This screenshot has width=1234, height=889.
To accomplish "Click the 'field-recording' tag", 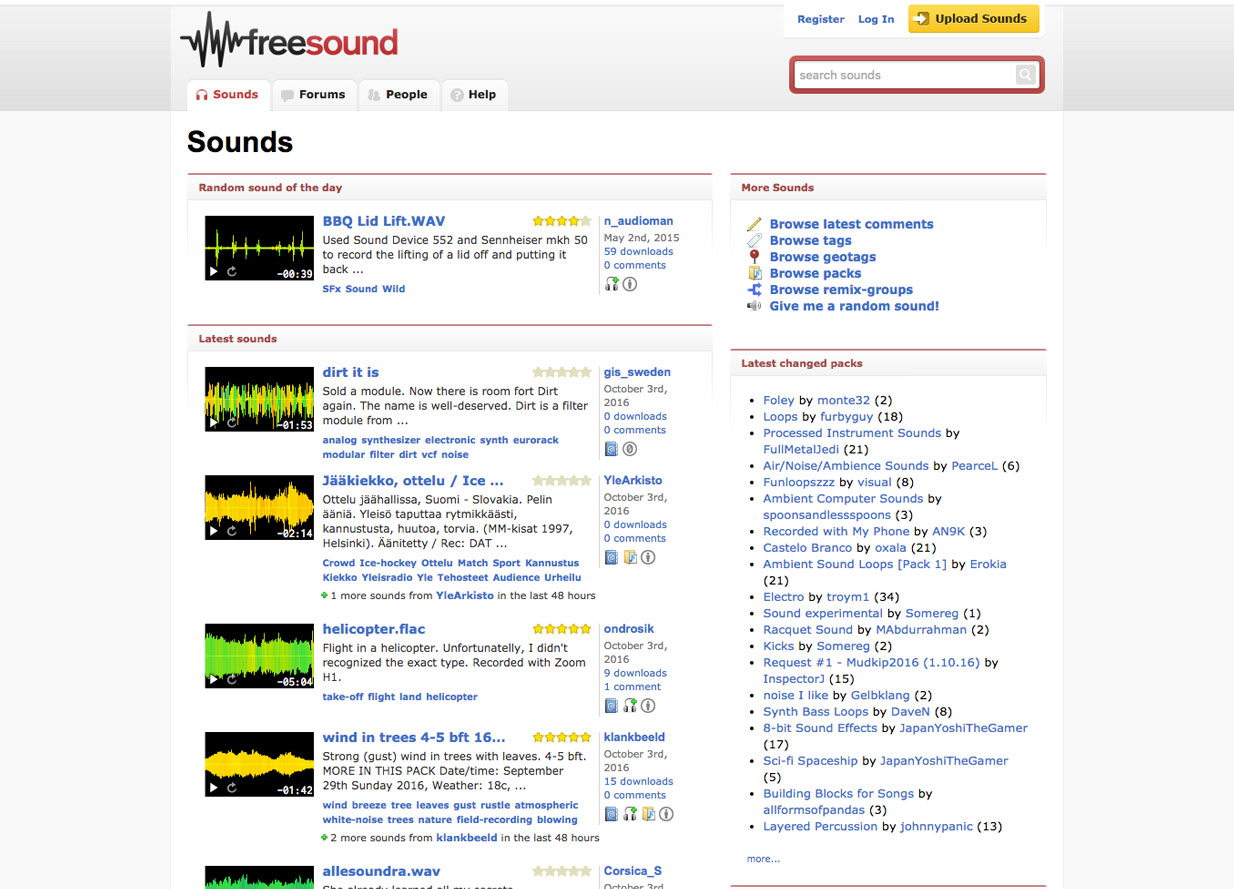I will coord(494,820).
